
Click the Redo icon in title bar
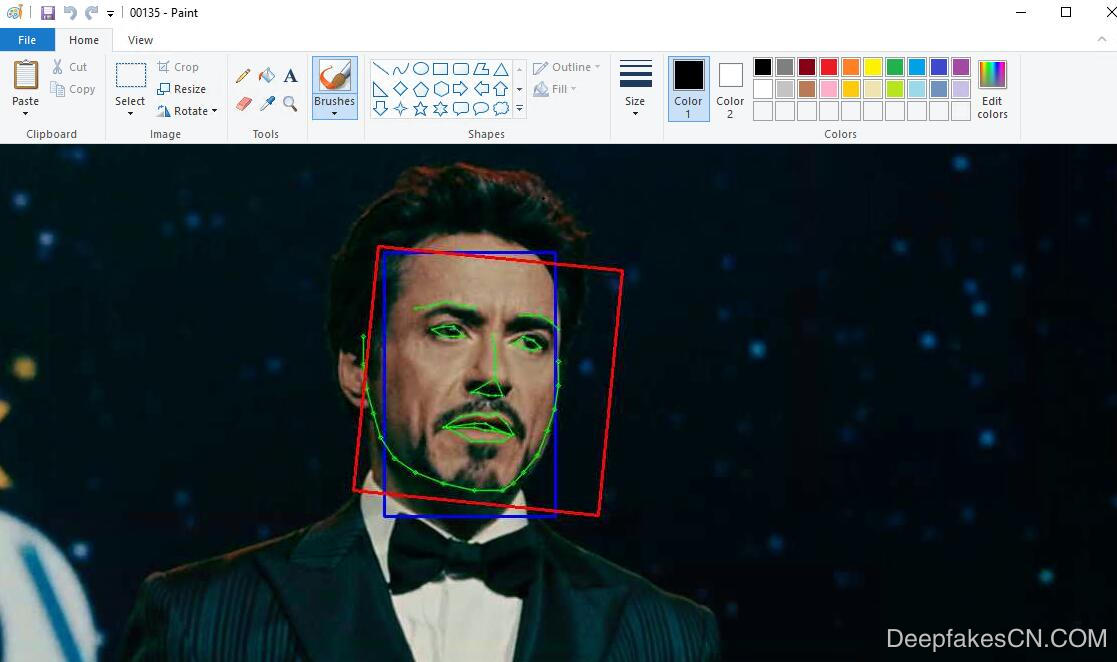pos(91,13)
